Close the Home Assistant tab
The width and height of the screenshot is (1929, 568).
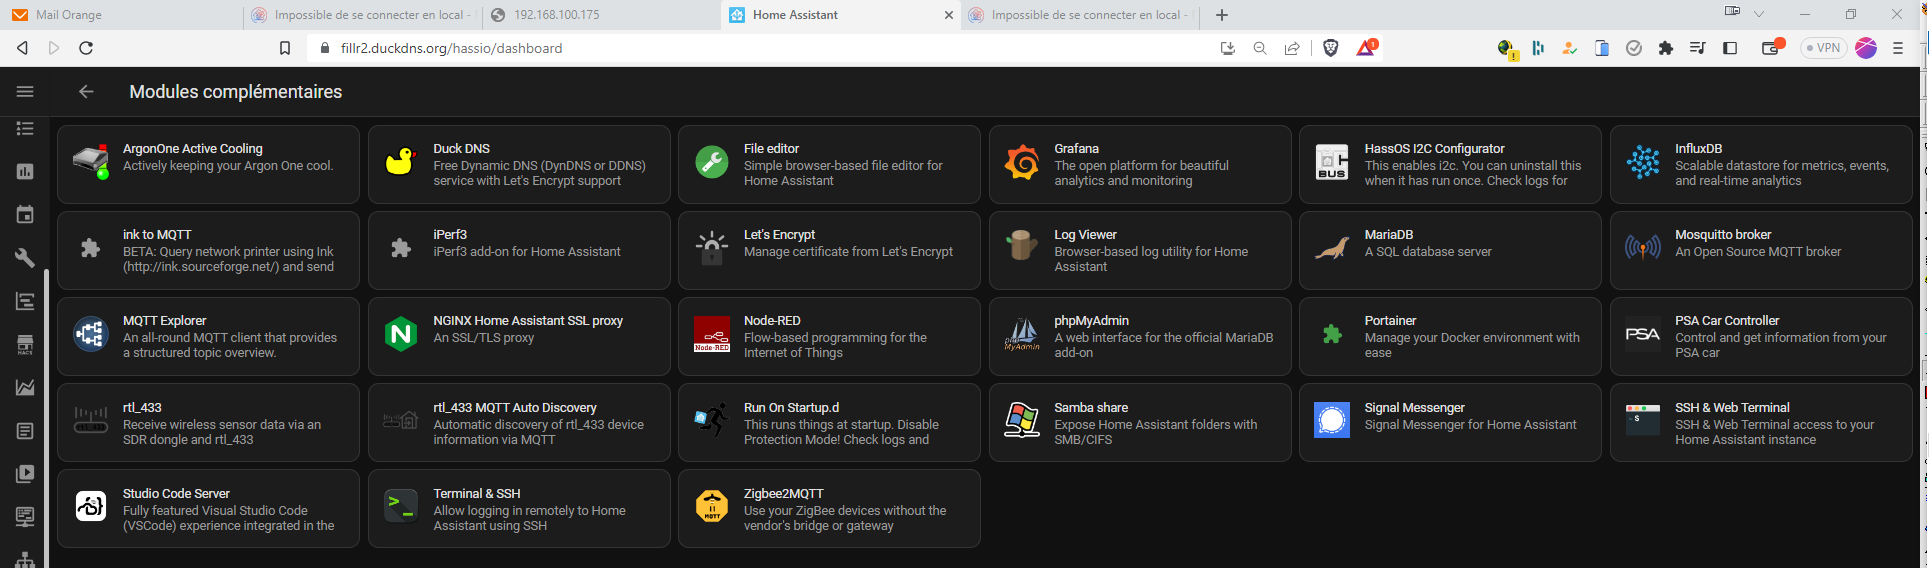tap(949, 15)
